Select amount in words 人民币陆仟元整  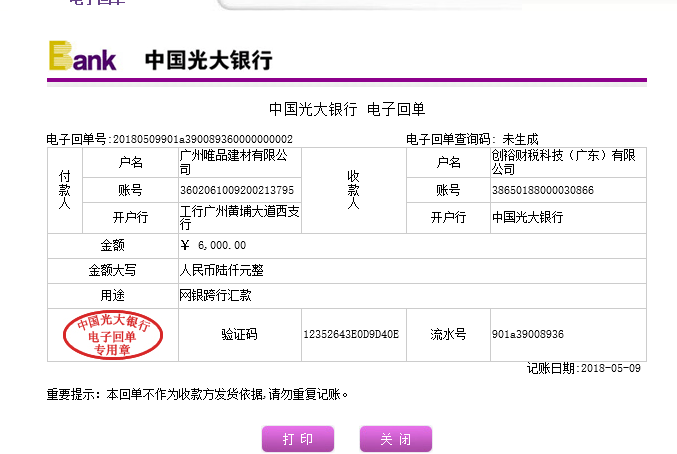pos(221,271)
